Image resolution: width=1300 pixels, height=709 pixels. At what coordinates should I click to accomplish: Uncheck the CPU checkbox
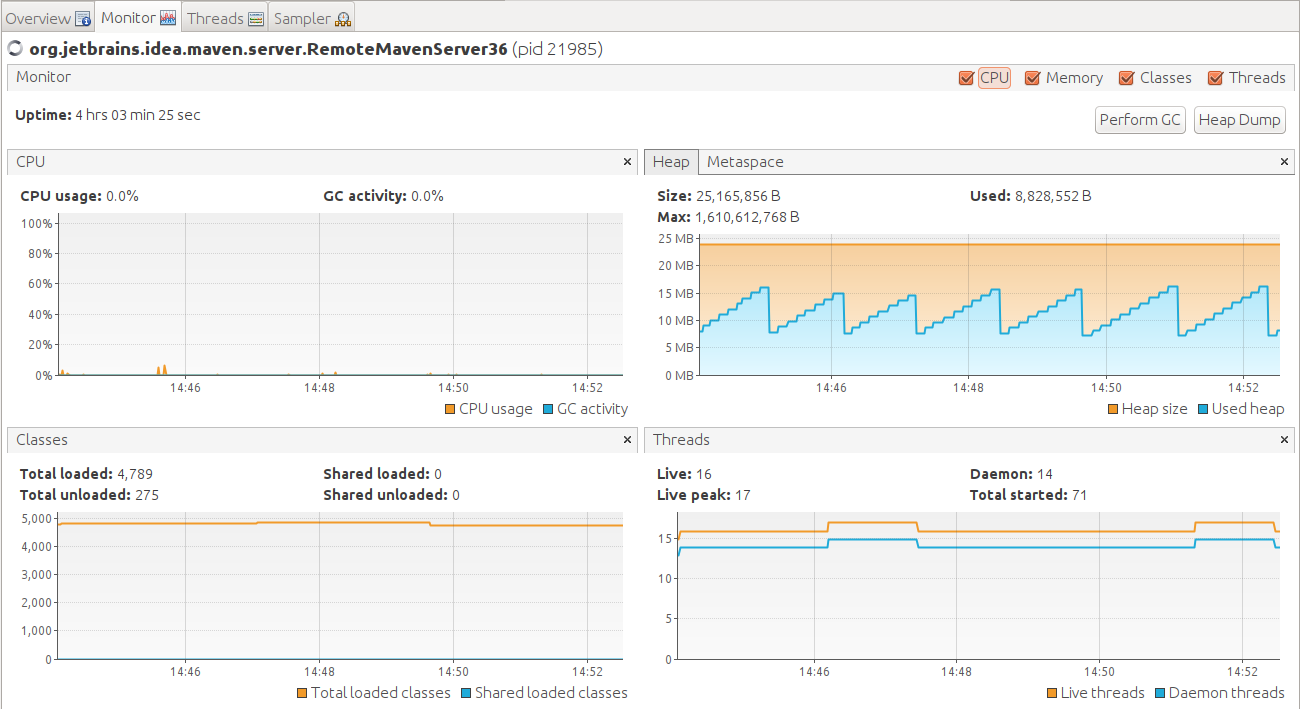coord(966,78)
